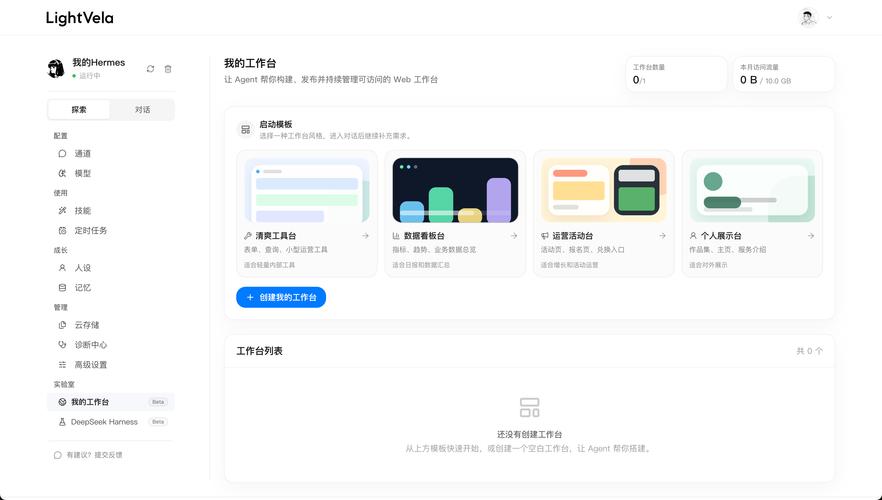Click the 提交反馈 link
The width and height of the screenshot is (882, 500).
point(108,455)
